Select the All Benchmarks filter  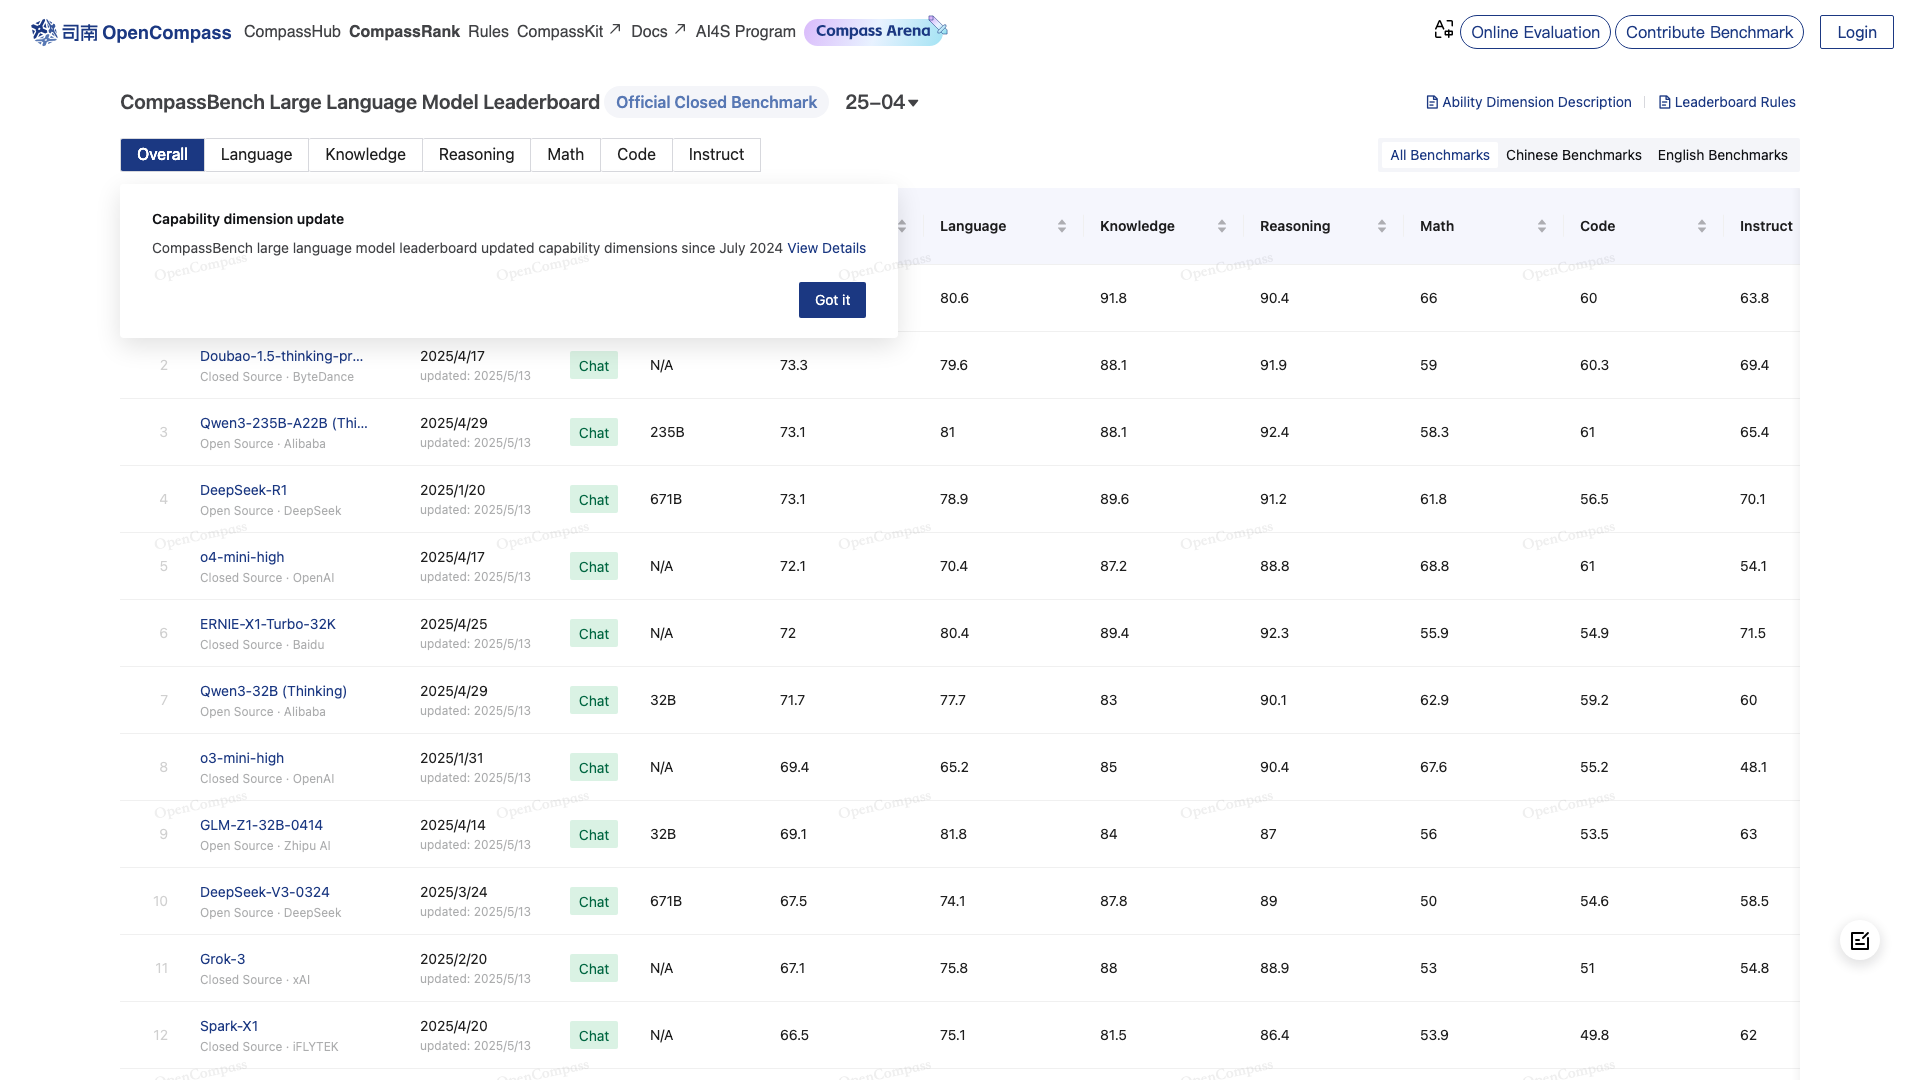pos(1439,155)
